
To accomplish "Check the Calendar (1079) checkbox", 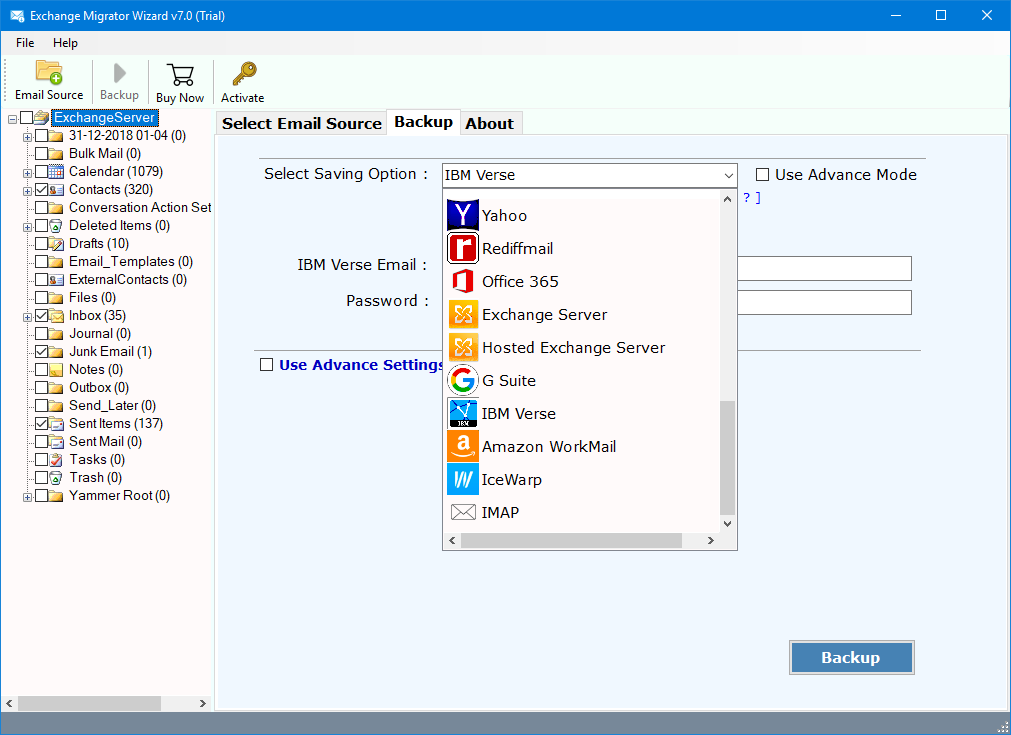I will pyautogui.click(x=41, y=172).
